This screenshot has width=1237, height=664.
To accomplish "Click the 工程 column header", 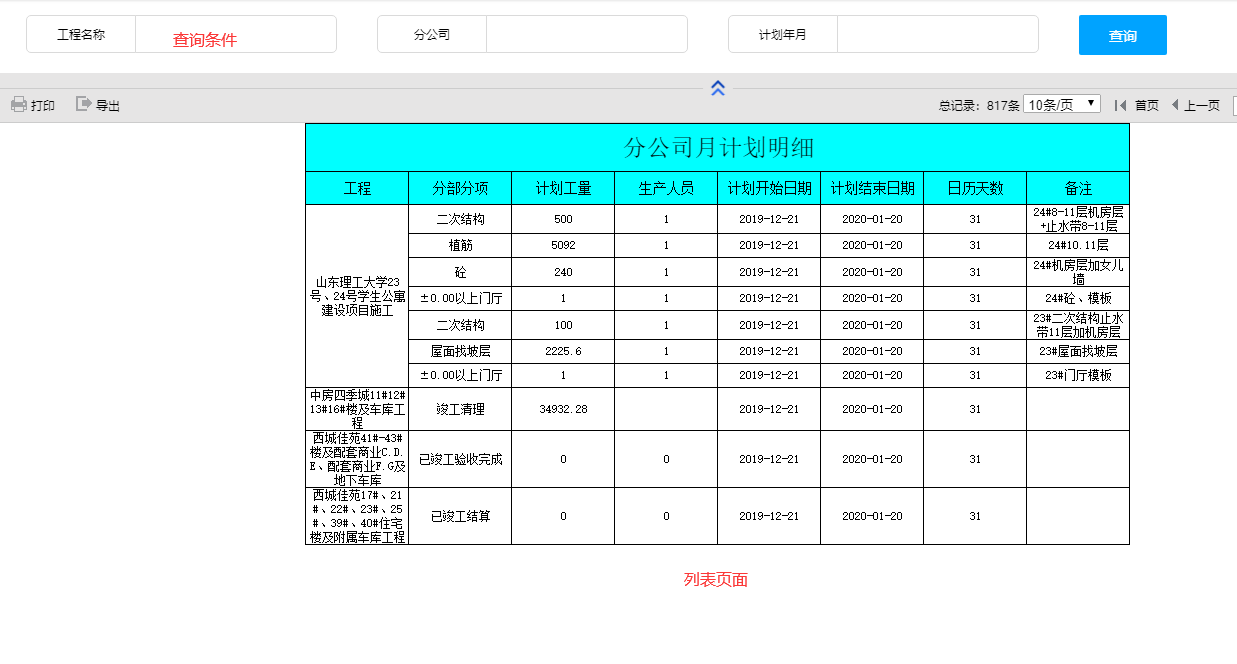I will [357, 188].
